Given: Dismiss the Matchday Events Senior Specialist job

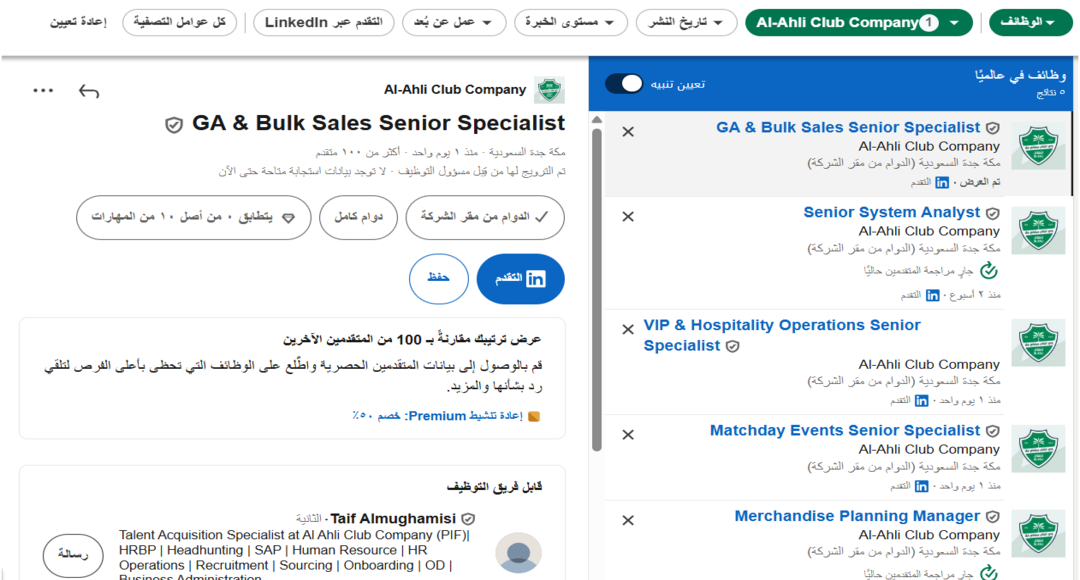Looking at the screenshot, I should click(628, 435).
